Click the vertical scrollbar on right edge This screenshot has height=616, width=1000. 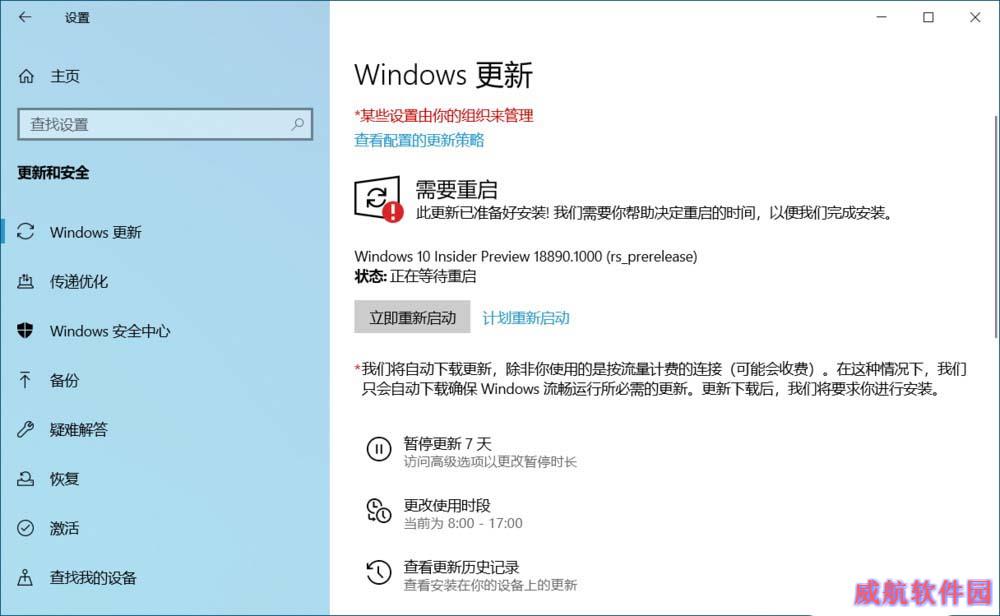click(996, 226)
